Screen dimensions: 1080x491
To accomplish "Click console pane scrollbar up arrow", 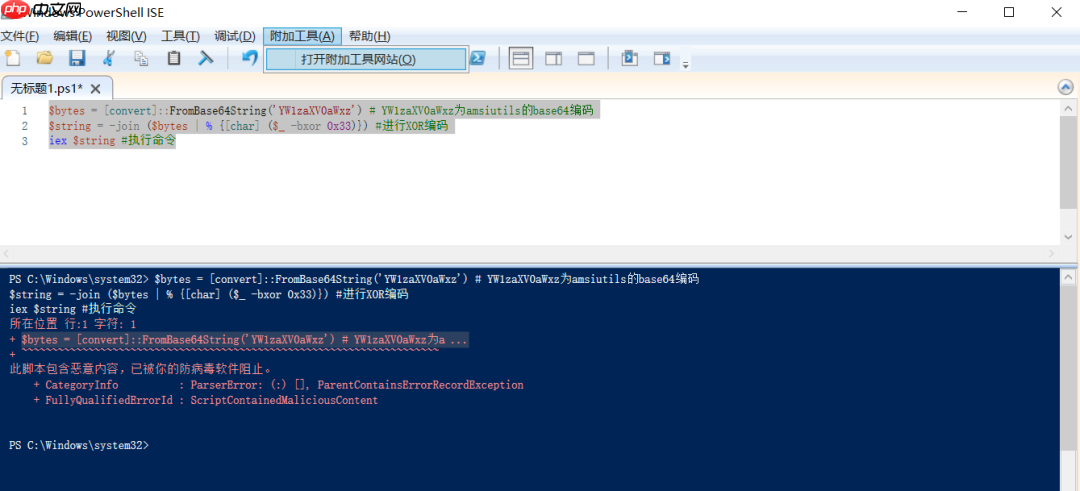I will tap(1068, 278).
